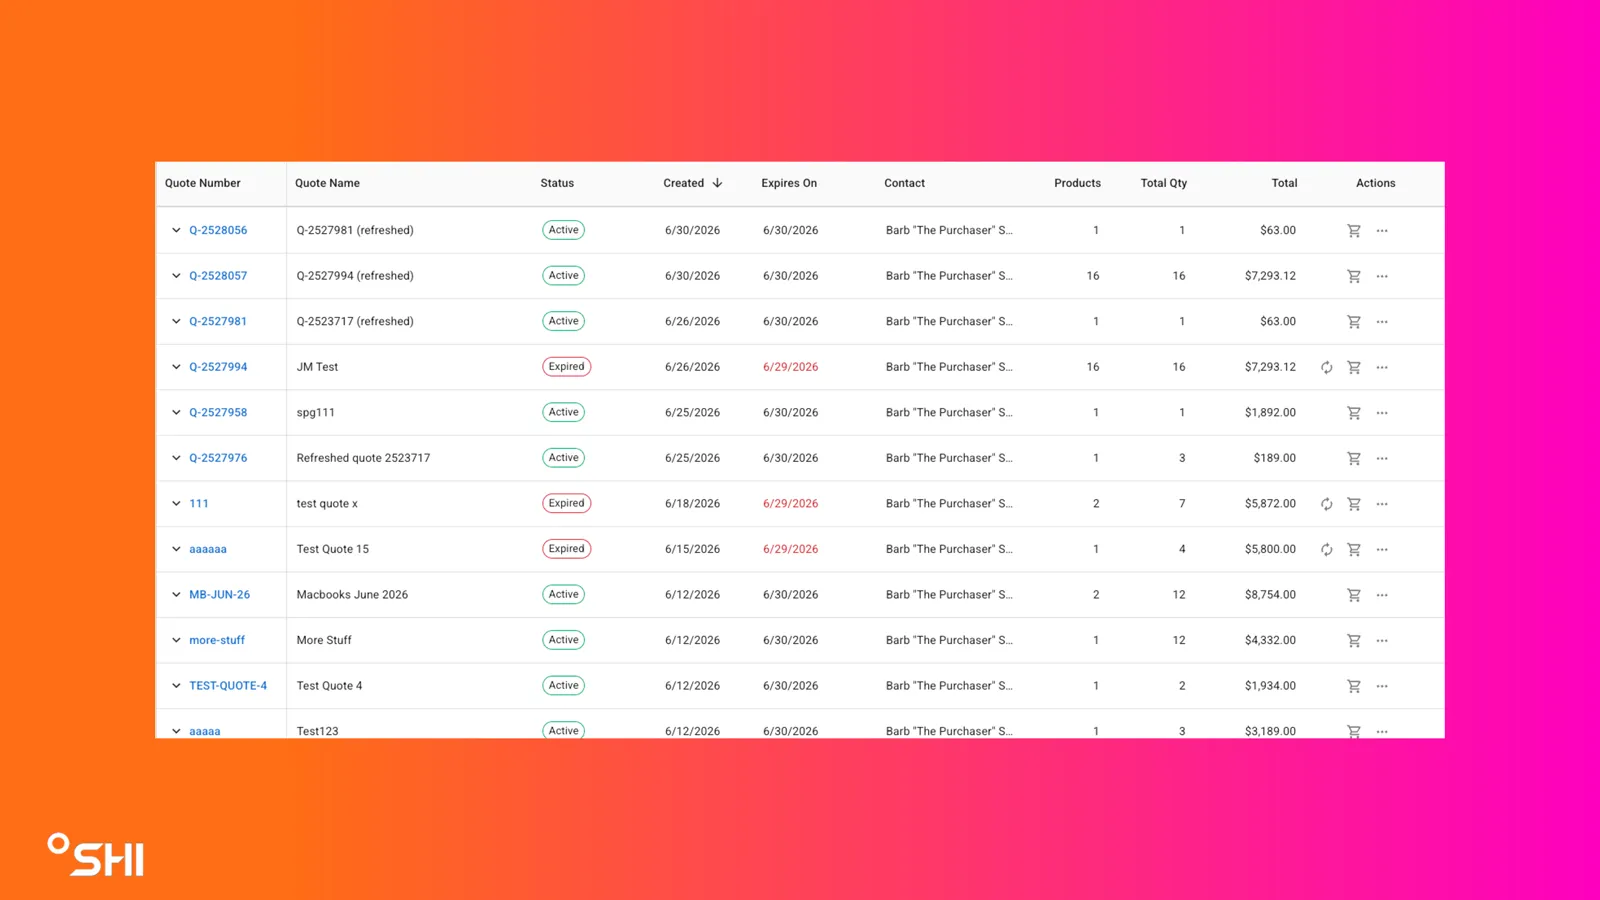The image size is (1600, 900).
Task: Refresh expired Test Quote 15
Action: pos(1326,549)
